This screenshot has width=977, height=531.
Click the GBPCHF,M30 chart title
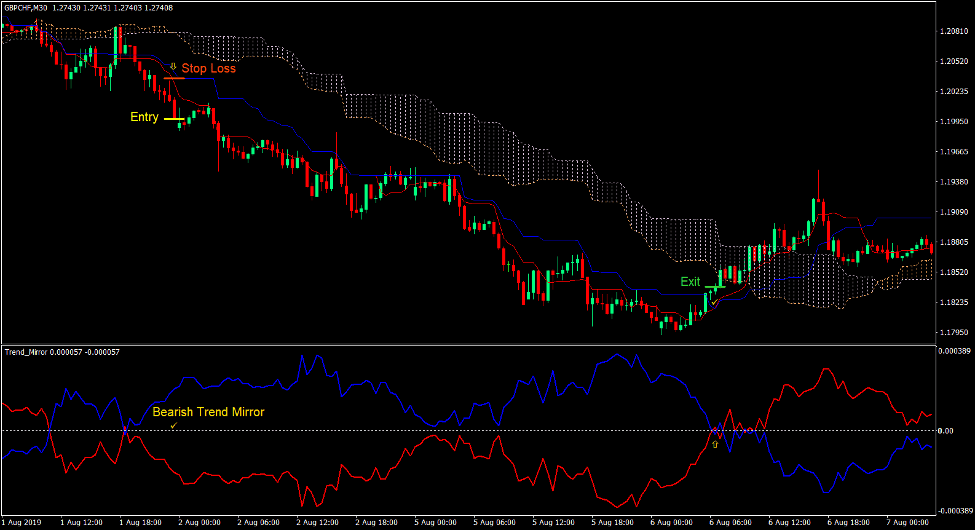[x=26, y=9]
